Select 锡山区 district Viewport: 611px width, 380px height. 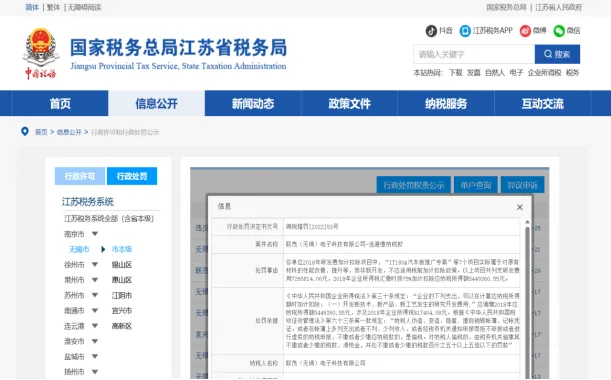[x=122, y=265]
